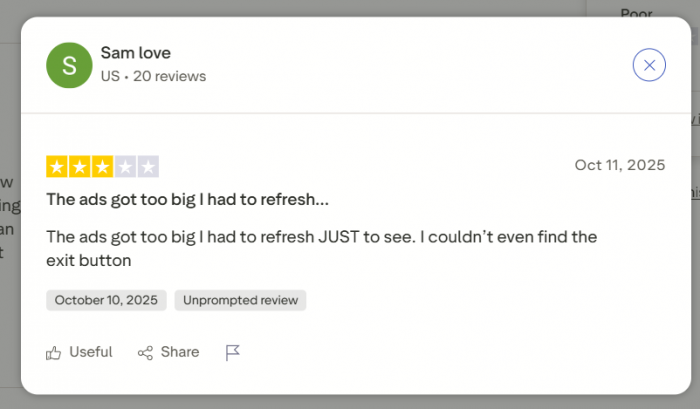Image resolution: width=700 pixels, height=409 pixels.
Task: Click the 'Unprompted review' tag
Action: 240,300
